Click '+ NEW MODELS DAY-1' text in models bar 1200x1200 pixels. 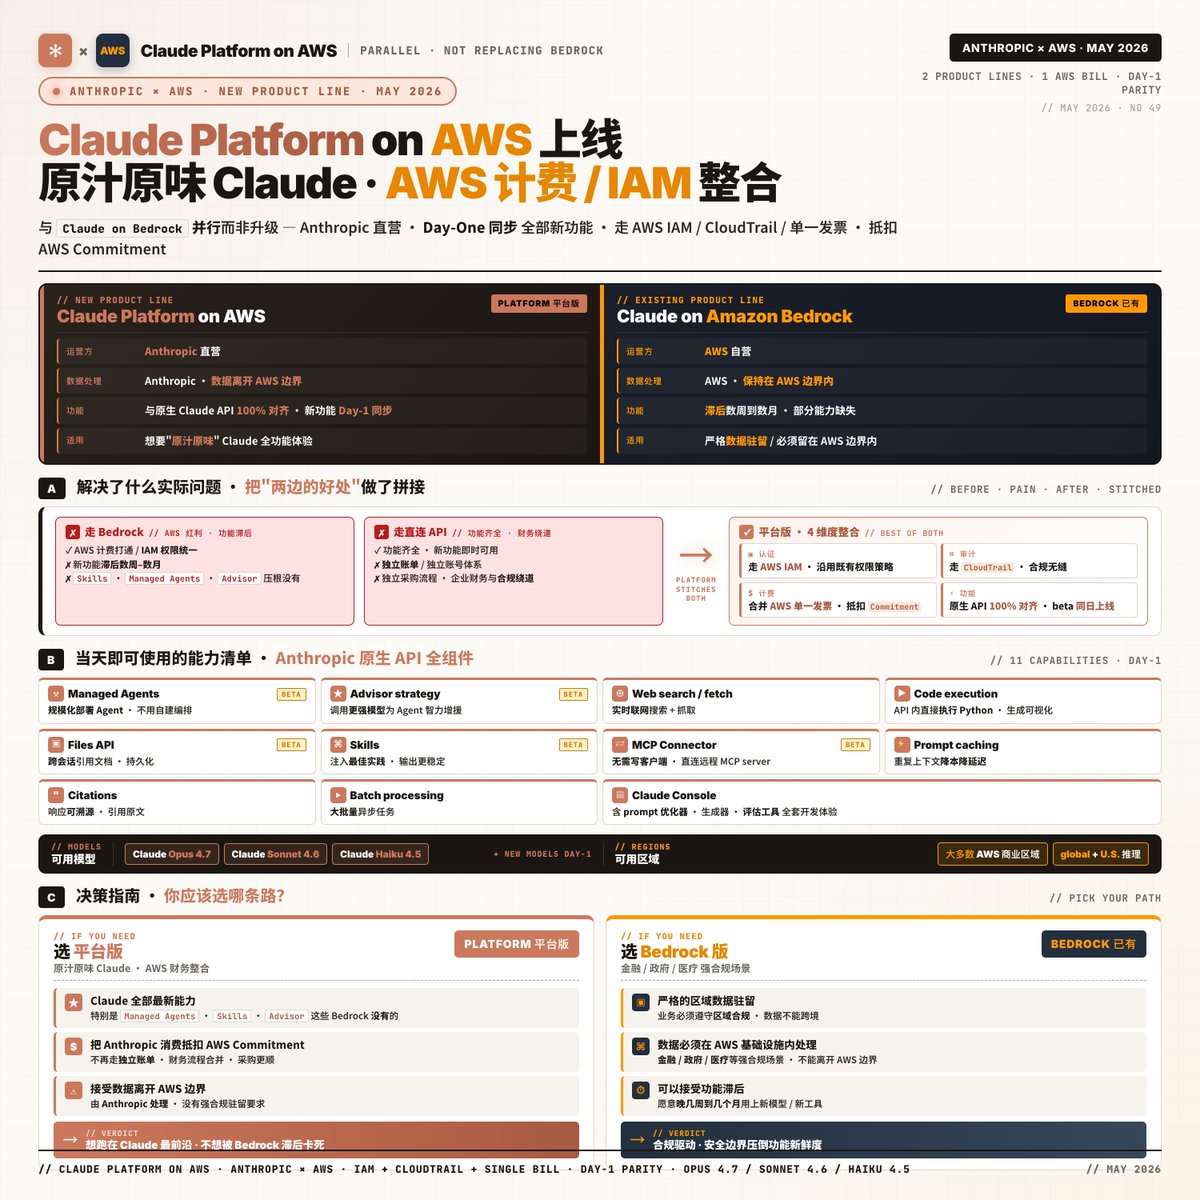click(543, 854)
